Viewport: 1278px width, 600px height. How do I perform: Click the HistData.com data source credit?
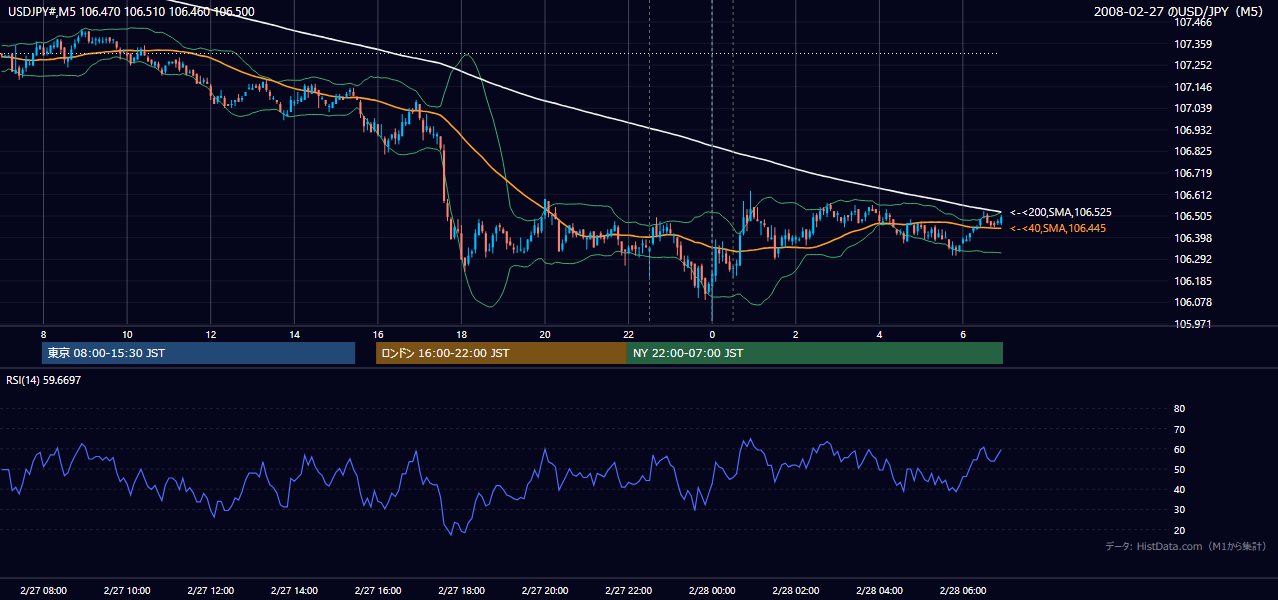click(1185, 547)
